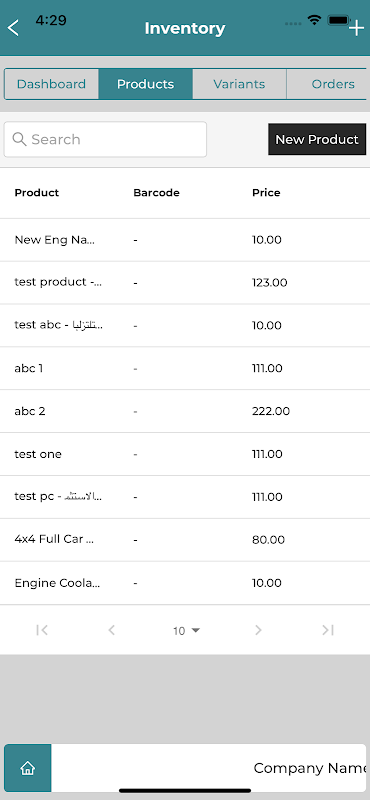Tap the Company Name bar

[x=209, y=768]
